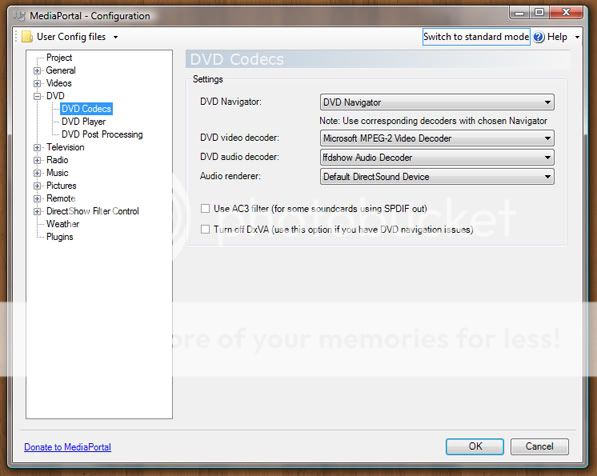Open the Audio renderer dropdown
This screenshot has height=476, width=597.
pos(437,177)
